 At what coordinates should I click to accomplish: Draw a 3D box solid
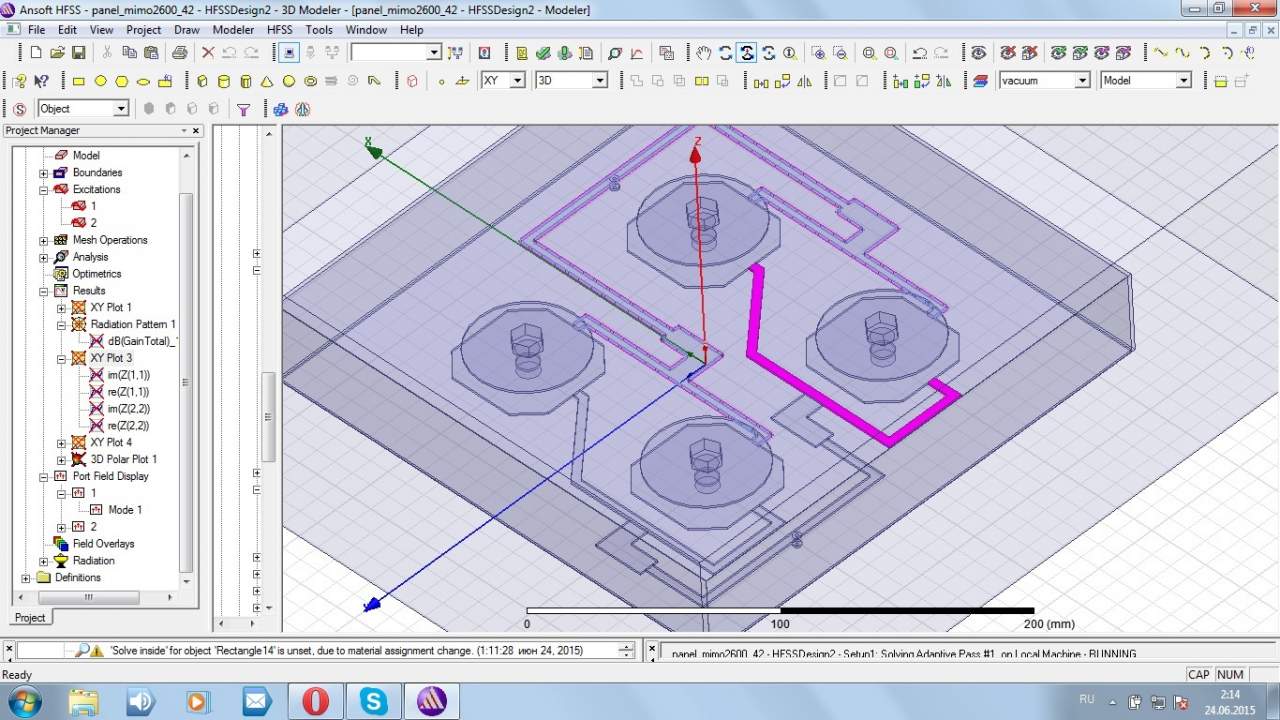point(202,81)
